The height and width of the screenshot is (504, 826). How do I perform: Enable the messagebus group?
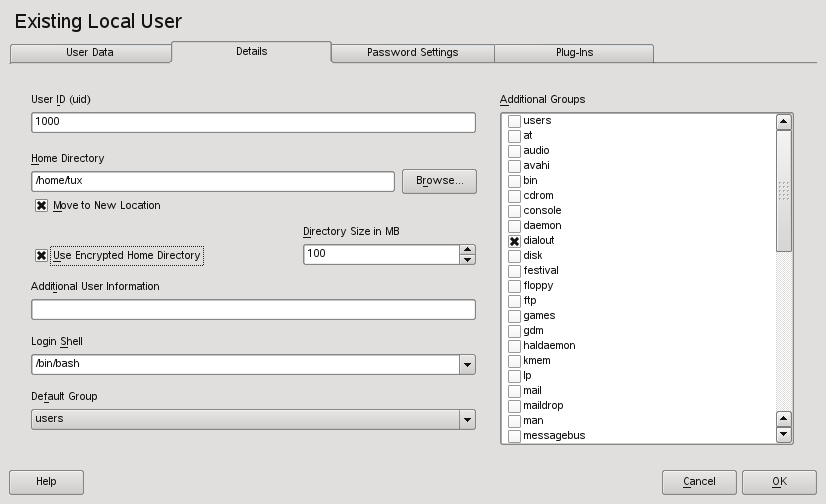click(514, 436)
